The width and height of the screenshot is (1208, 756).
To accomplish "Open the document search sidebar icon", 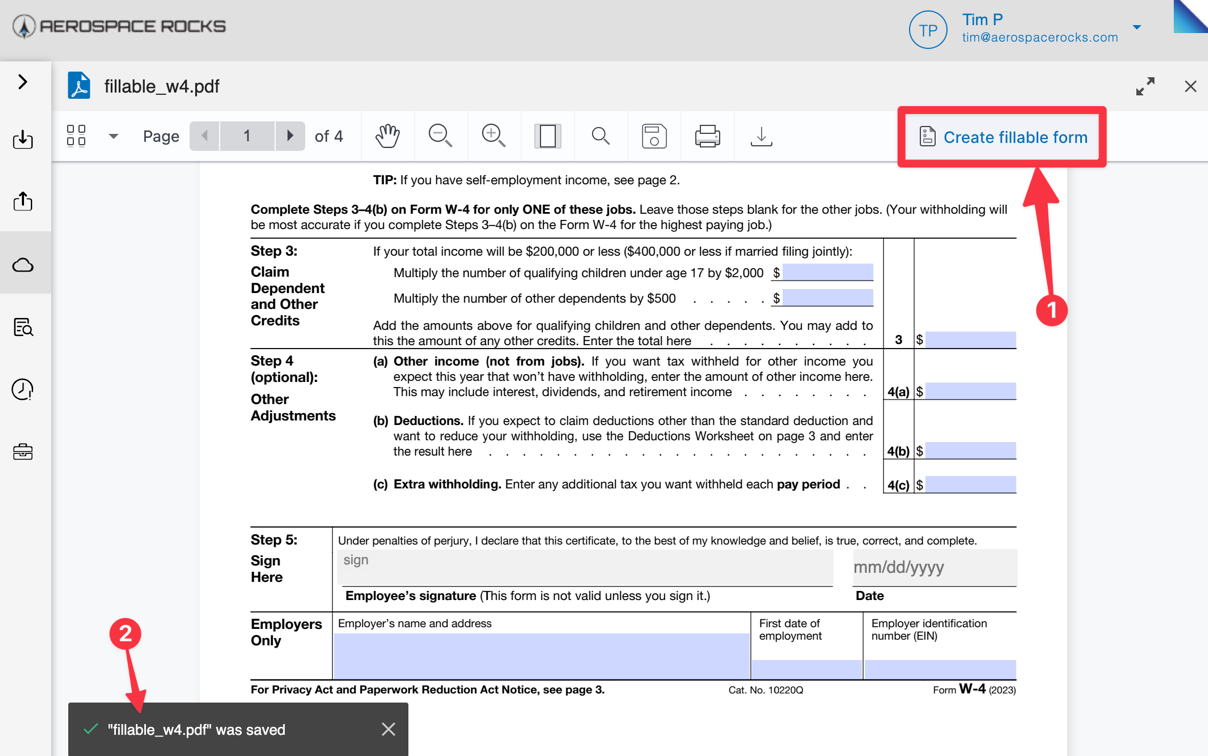I will [23, 327].
